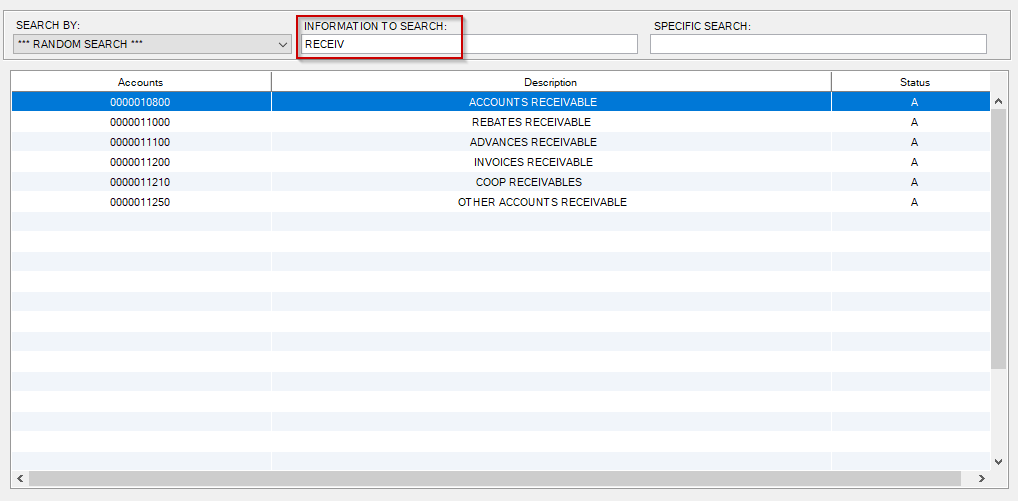Click account number 0000011250

(x=140, y=202)
